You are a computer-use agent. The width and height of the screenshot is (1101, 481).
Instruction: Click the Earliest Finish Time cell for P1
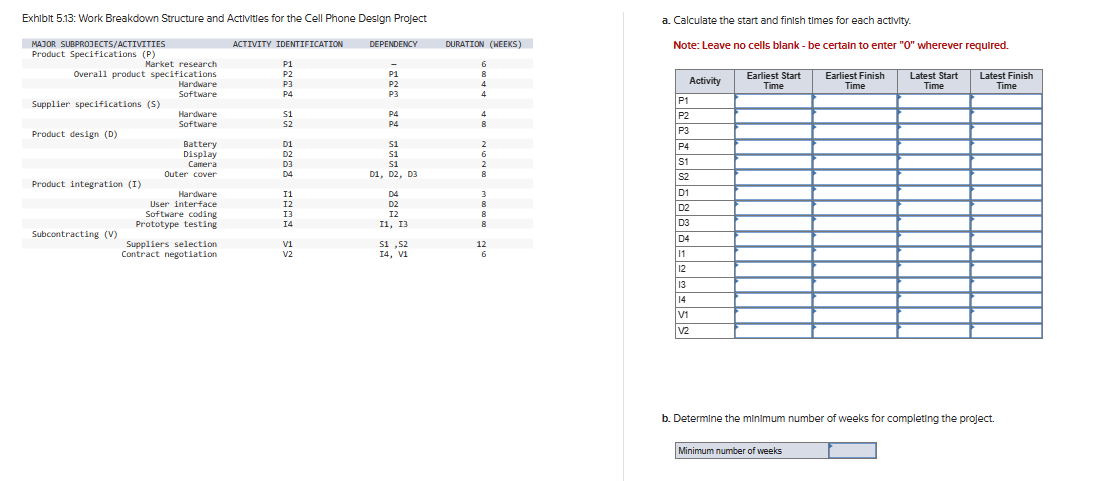(x=855, y=100)
